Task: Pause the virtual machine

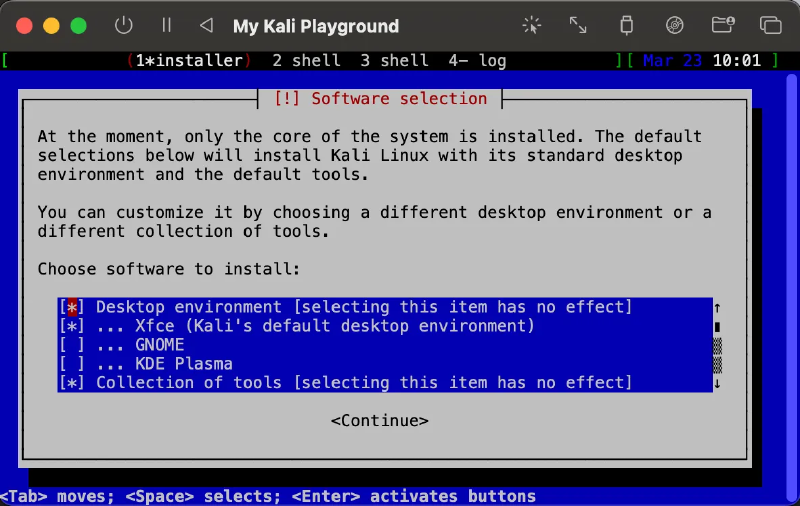Action: tap(166, 26)
